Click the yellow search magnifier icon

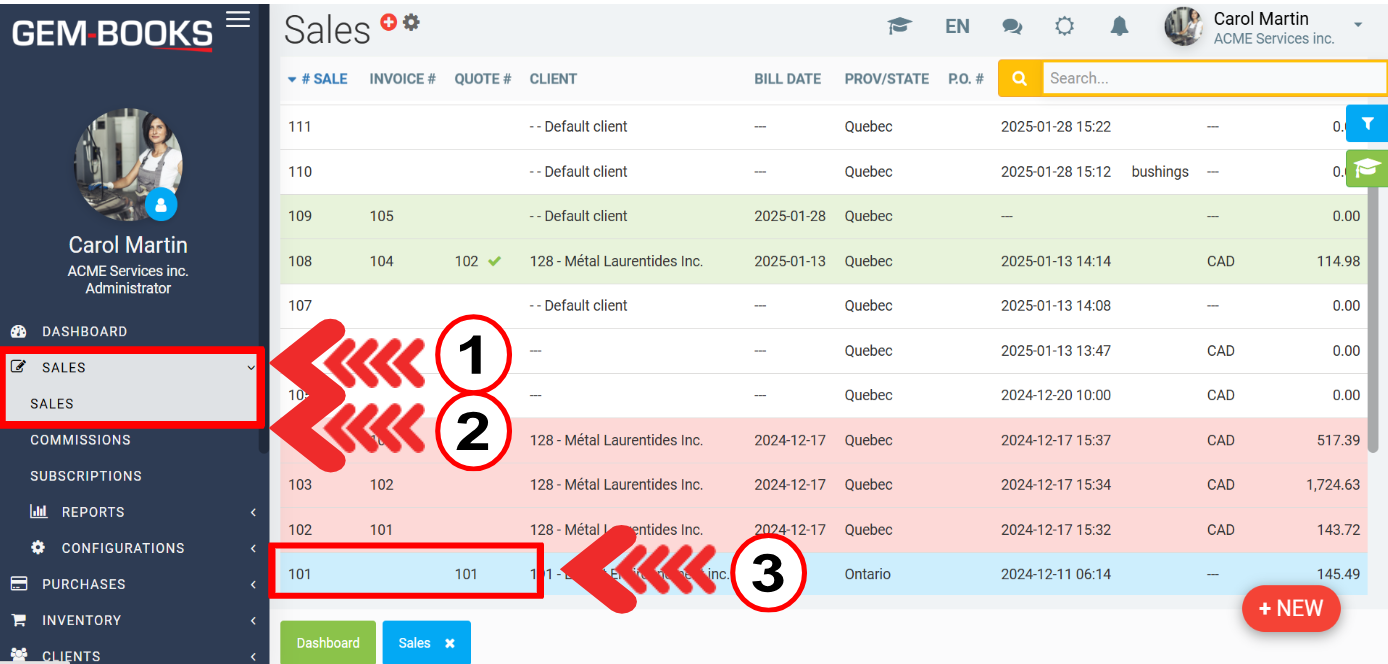(1019, 78)
